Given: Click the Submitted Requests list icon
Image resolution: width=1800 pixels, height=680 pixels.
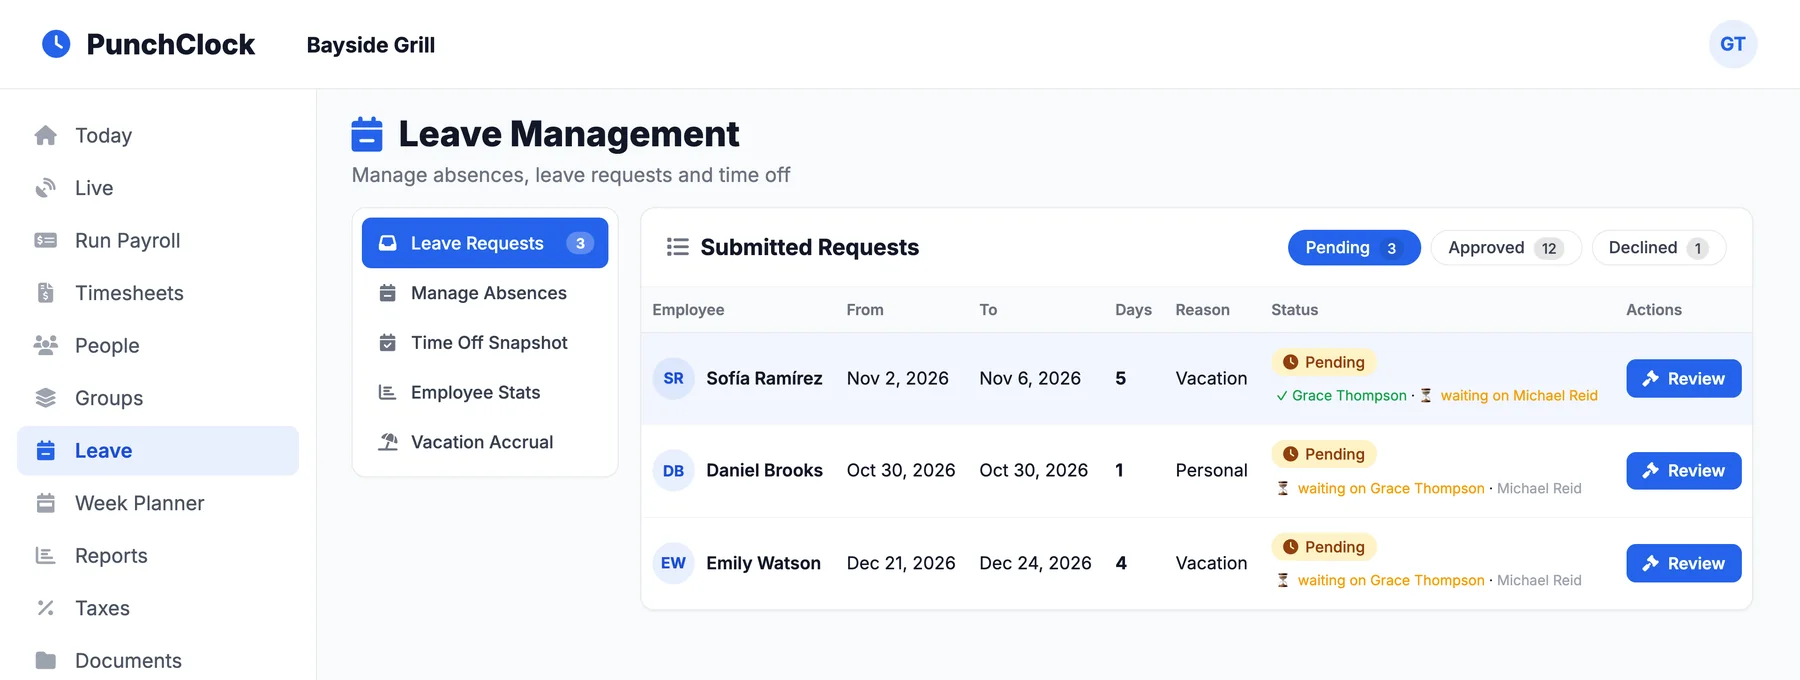Looking at the screenshot, I should tap(678, 247).
